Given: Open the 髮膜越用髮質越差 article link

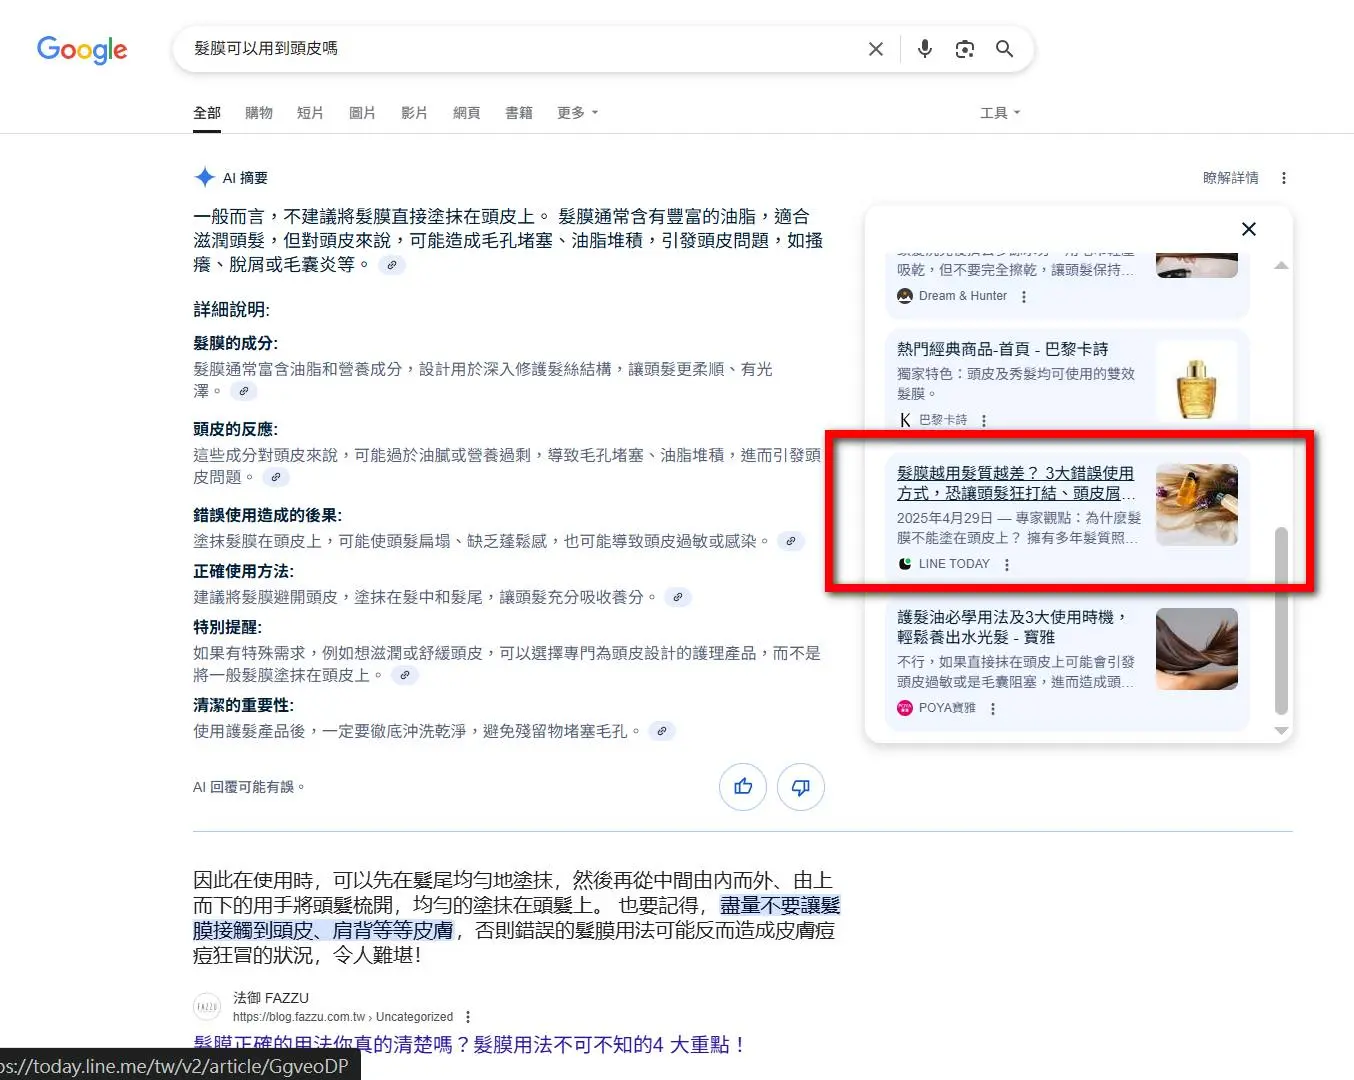Looking at the screenshot, I should coord(1014,482).
